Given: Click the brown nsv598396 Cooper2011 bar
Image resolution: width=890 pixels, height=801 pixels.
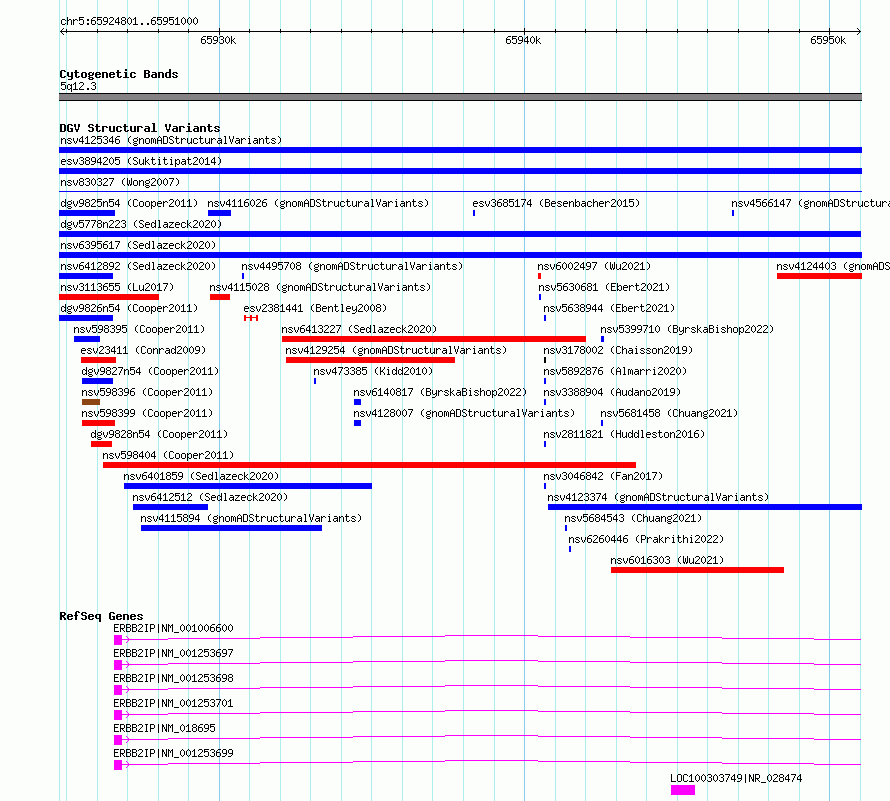Looking at the screenshot, I should point(91,402).
